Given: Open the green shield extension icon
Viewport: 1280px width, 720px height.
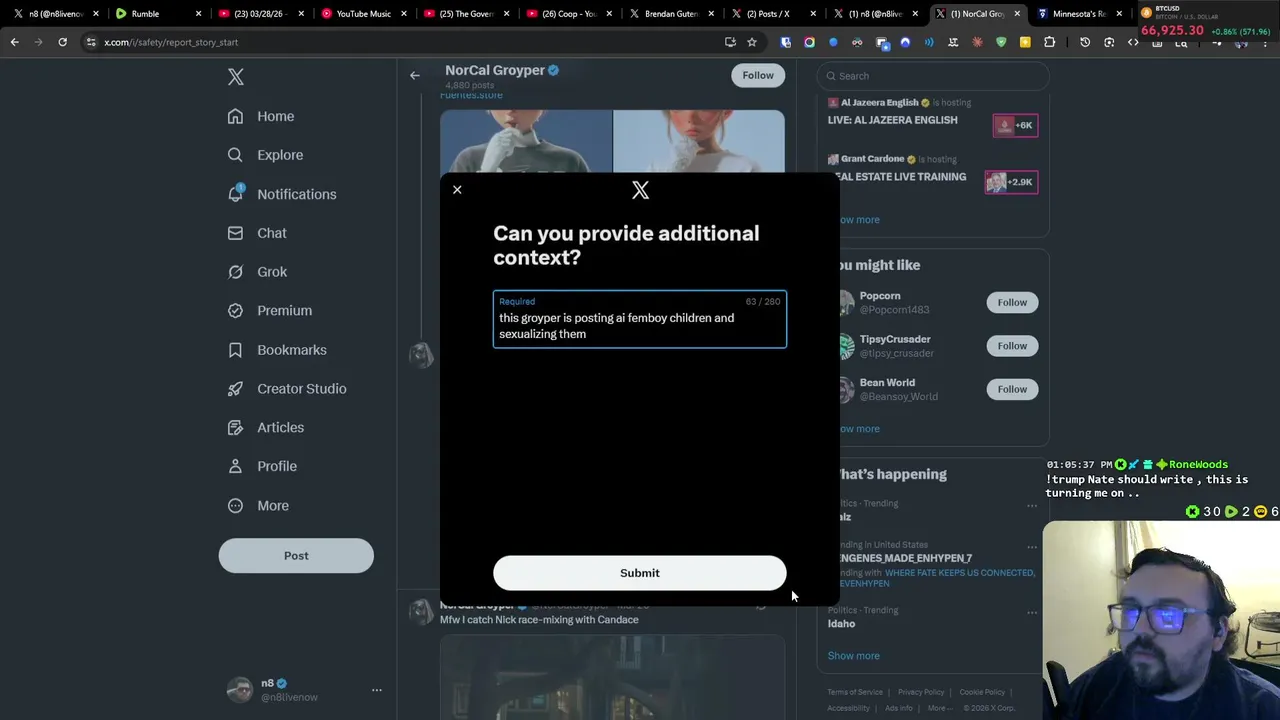Looking at the screenshot, I should 1001,42.
